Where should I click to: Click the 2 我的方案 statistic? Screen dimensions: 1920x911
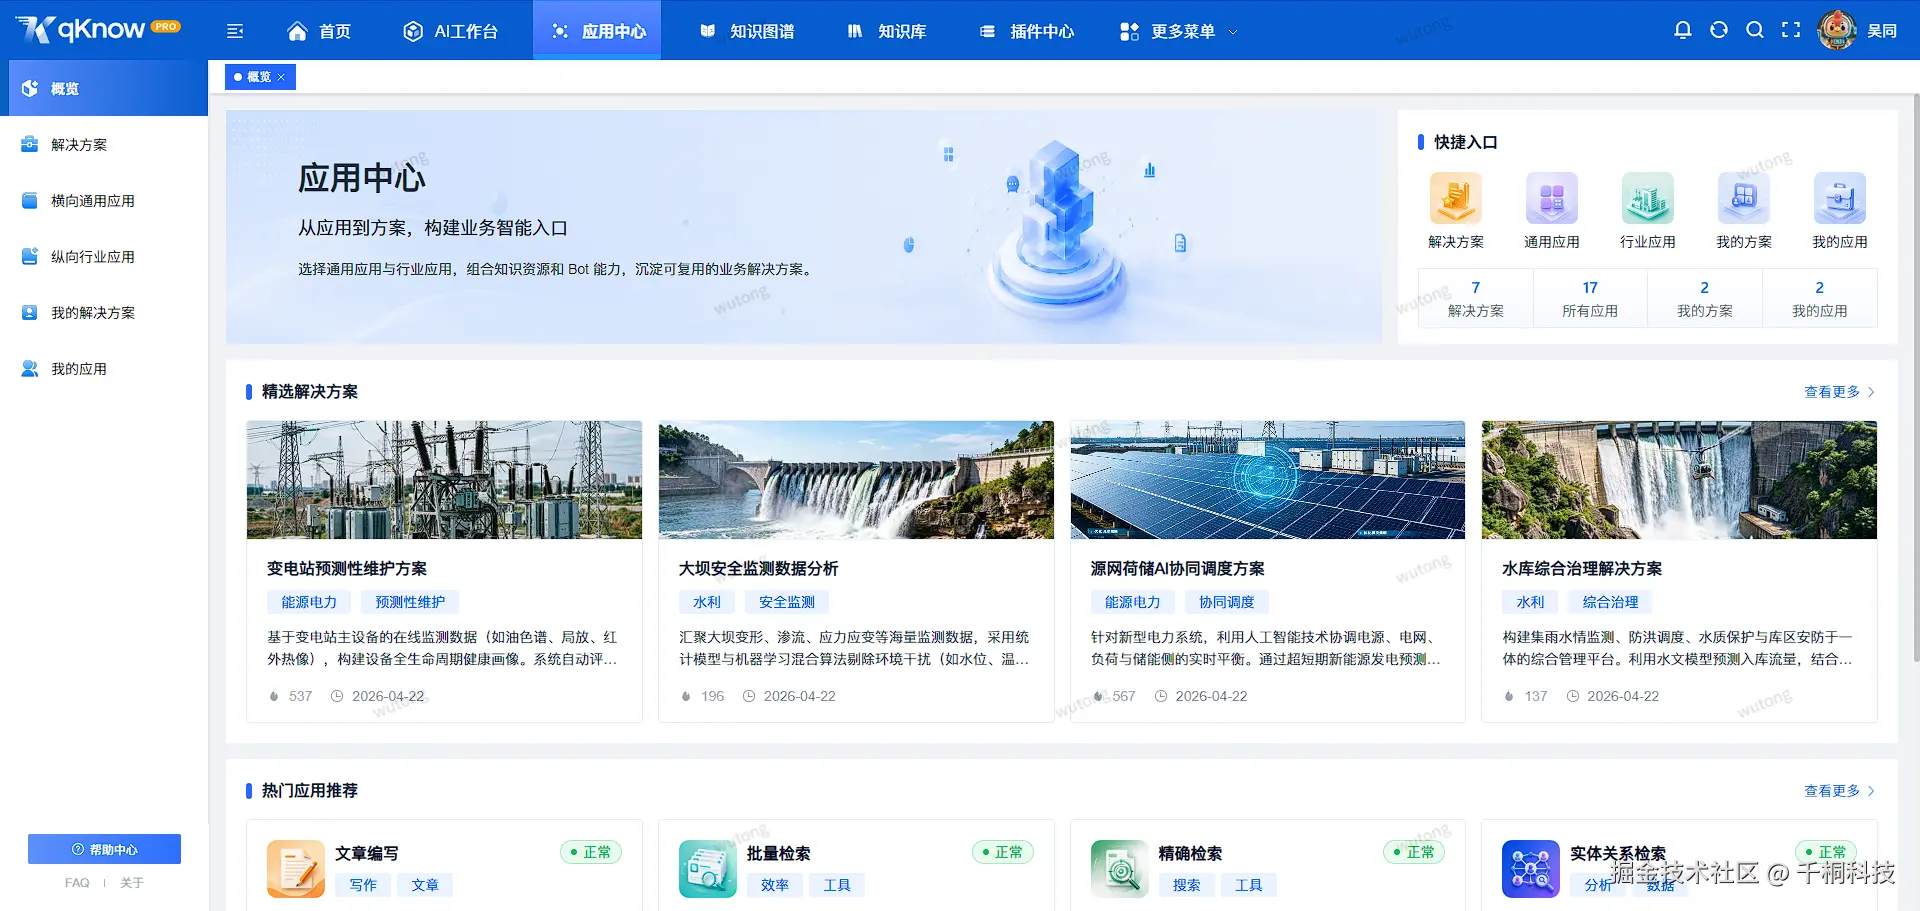point(1705,298)
